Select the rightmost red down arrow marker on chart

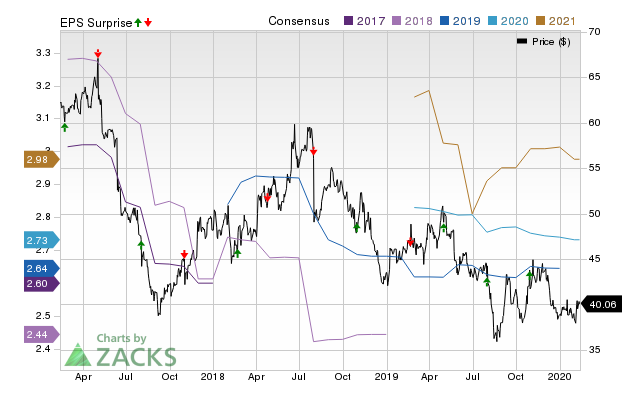(411, 242)
